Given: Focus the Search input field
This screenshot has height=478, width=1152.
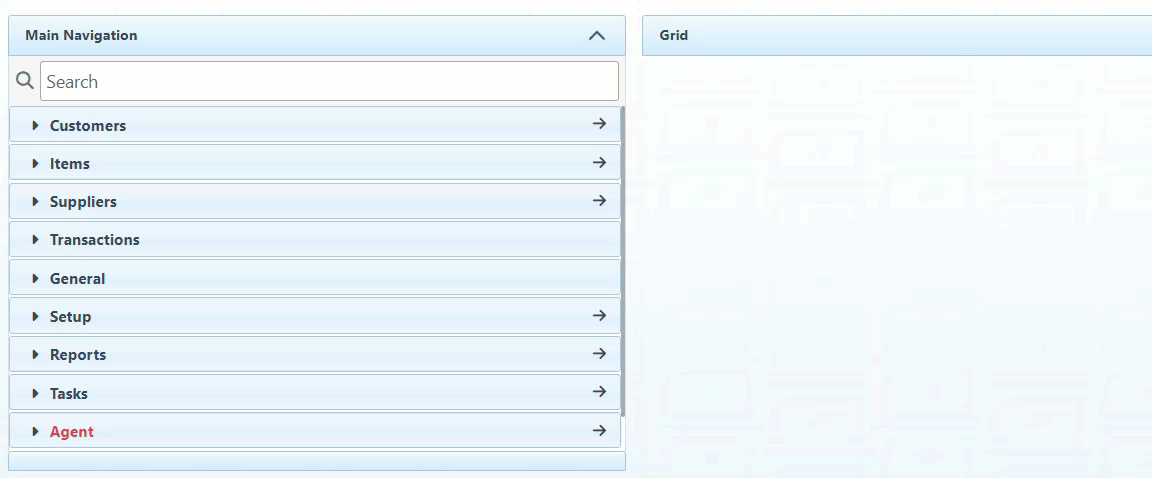Looking at the screenshot, I should [329, 81].
